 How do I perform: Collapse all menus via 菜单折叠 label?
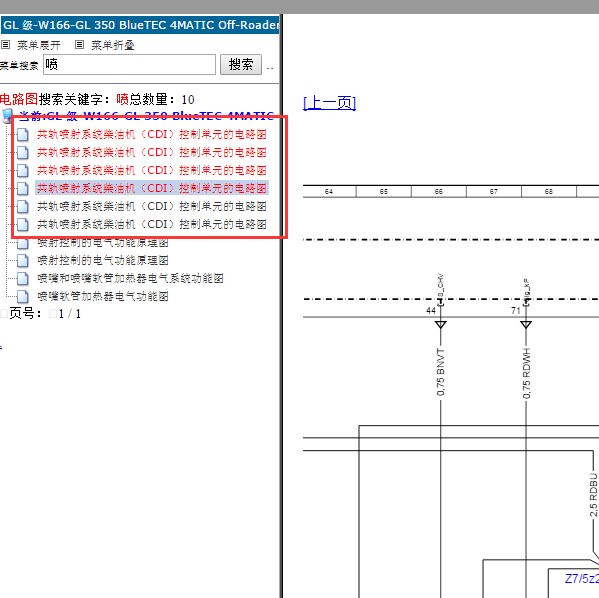[x=113, y=45]
